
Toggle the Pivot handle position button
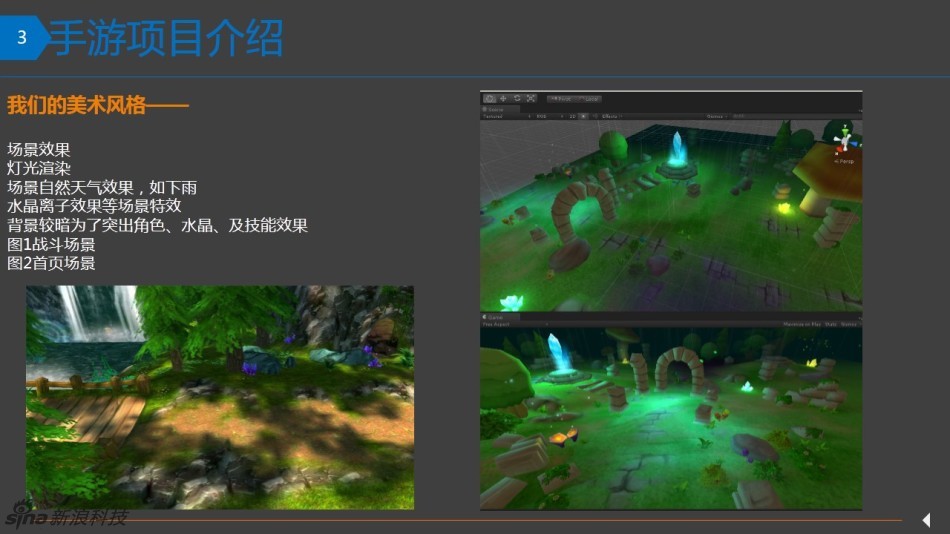[x=560, y=98]
